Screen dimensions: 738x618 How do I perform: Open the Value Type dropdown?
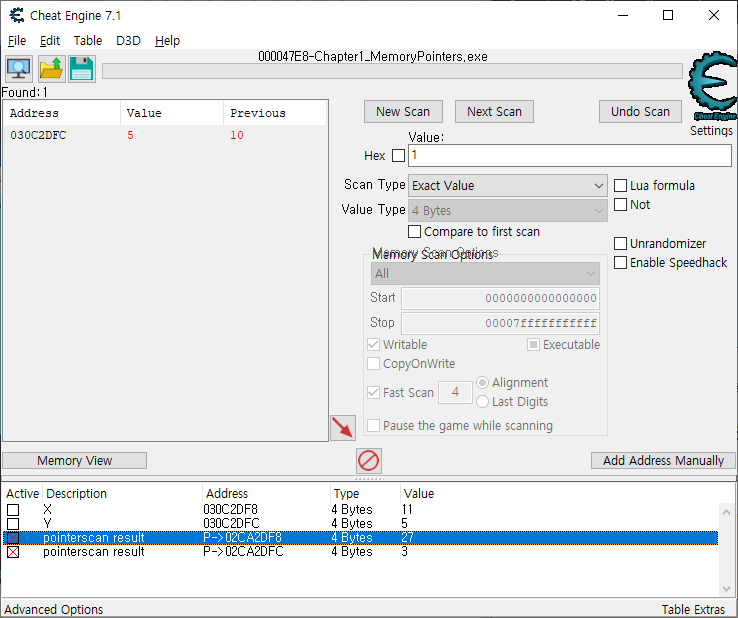click(x=507, y=210)
